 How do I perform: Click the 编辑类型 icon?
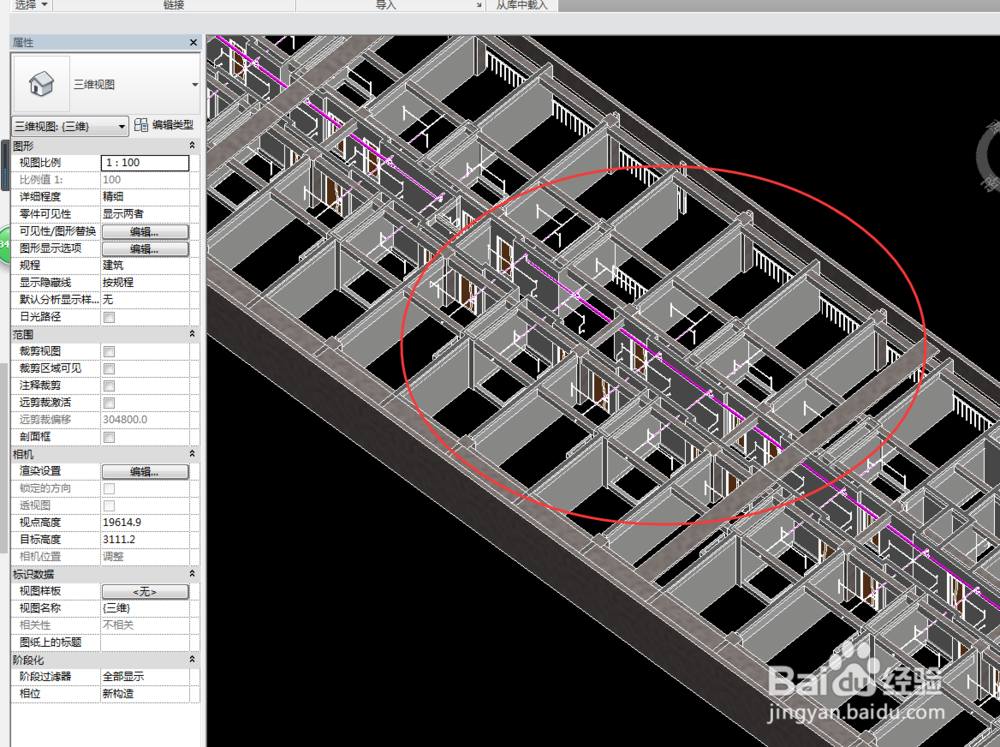click(141, 125)
